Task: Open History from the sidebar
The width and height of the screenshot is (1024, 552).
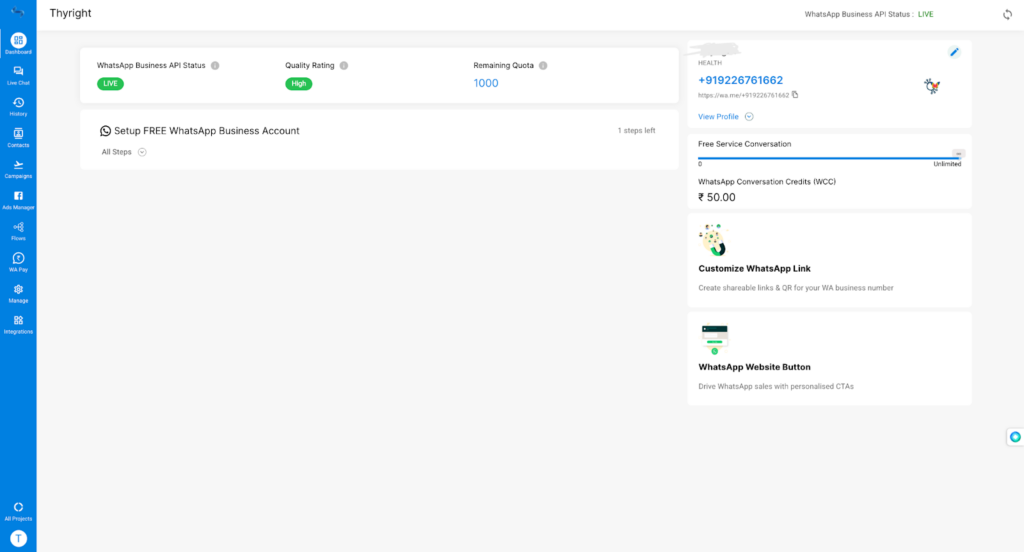Action: [x=18, y=106]
